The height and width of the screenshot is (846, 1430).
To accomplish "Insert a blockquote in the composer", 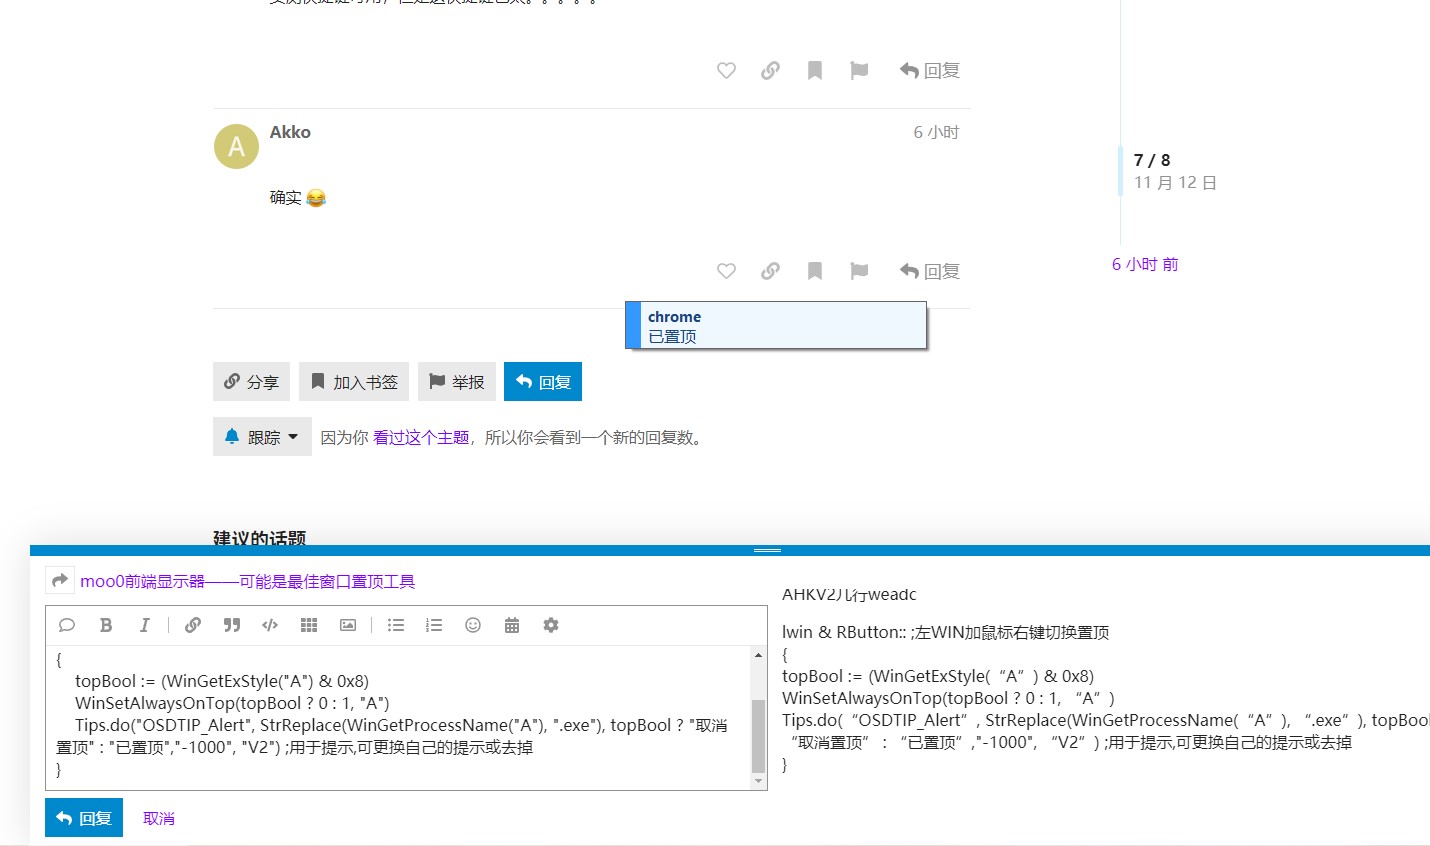I will (232, 625).
